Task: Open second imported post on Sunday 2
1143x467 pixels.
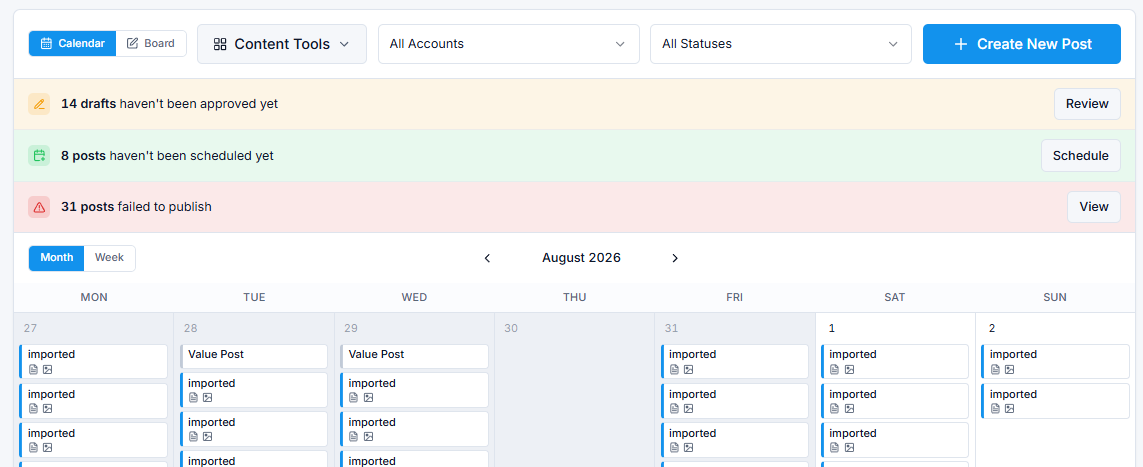Action: click(1056, 401)
